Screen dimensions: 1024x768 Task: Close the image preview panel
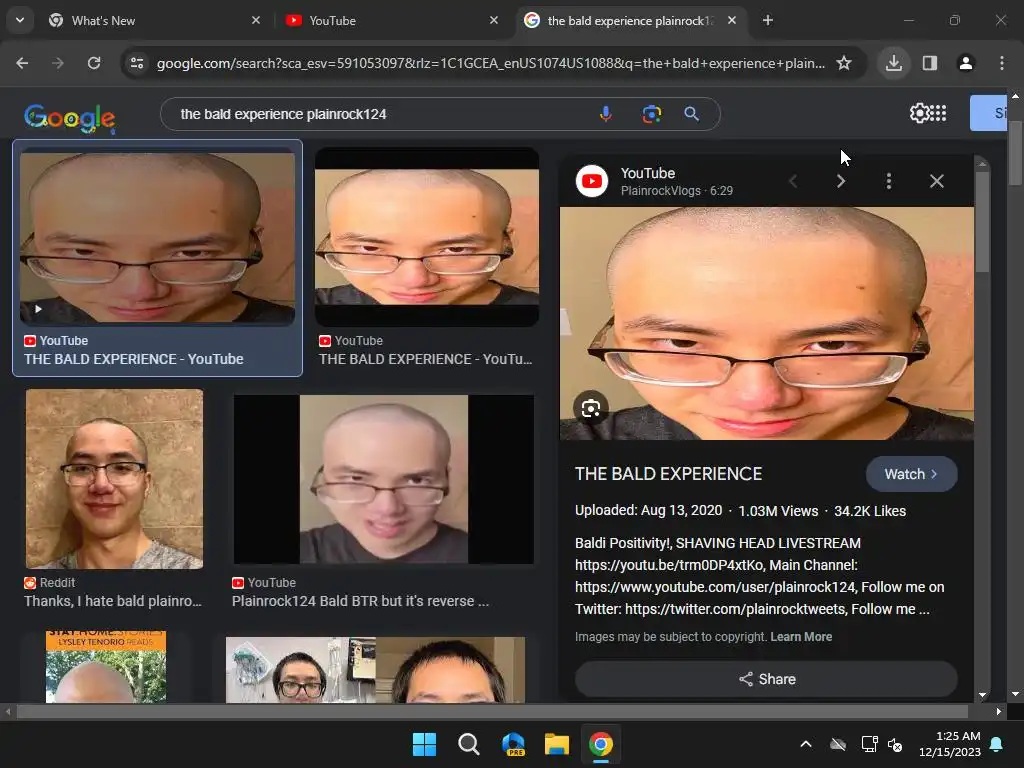[x=936, y=181]
